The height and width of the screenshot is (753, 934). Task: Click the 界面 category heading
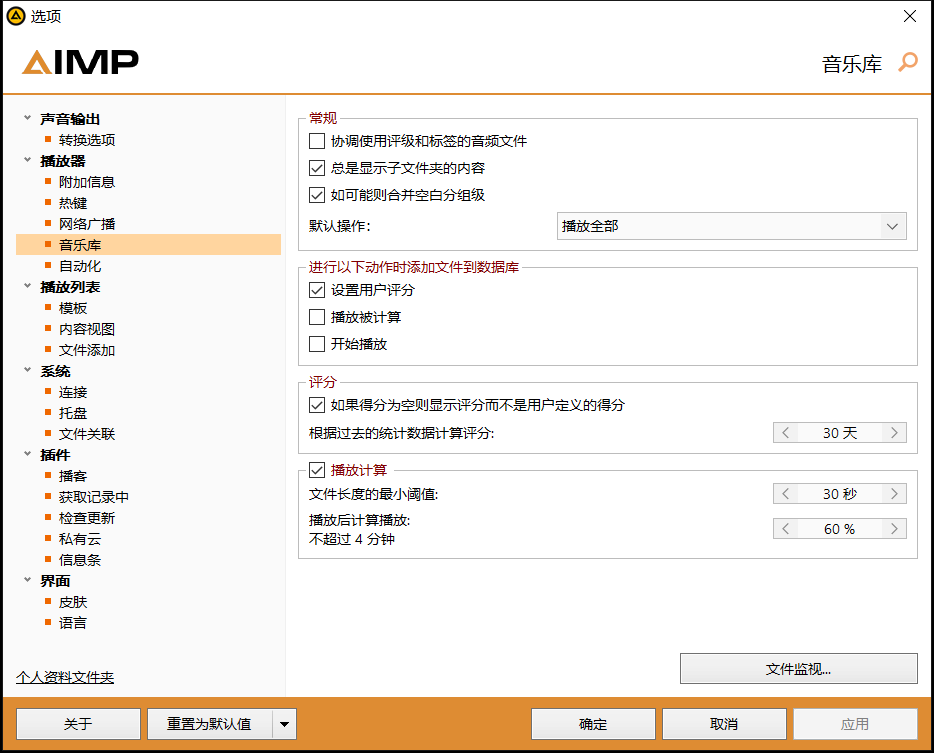[55, 580]
